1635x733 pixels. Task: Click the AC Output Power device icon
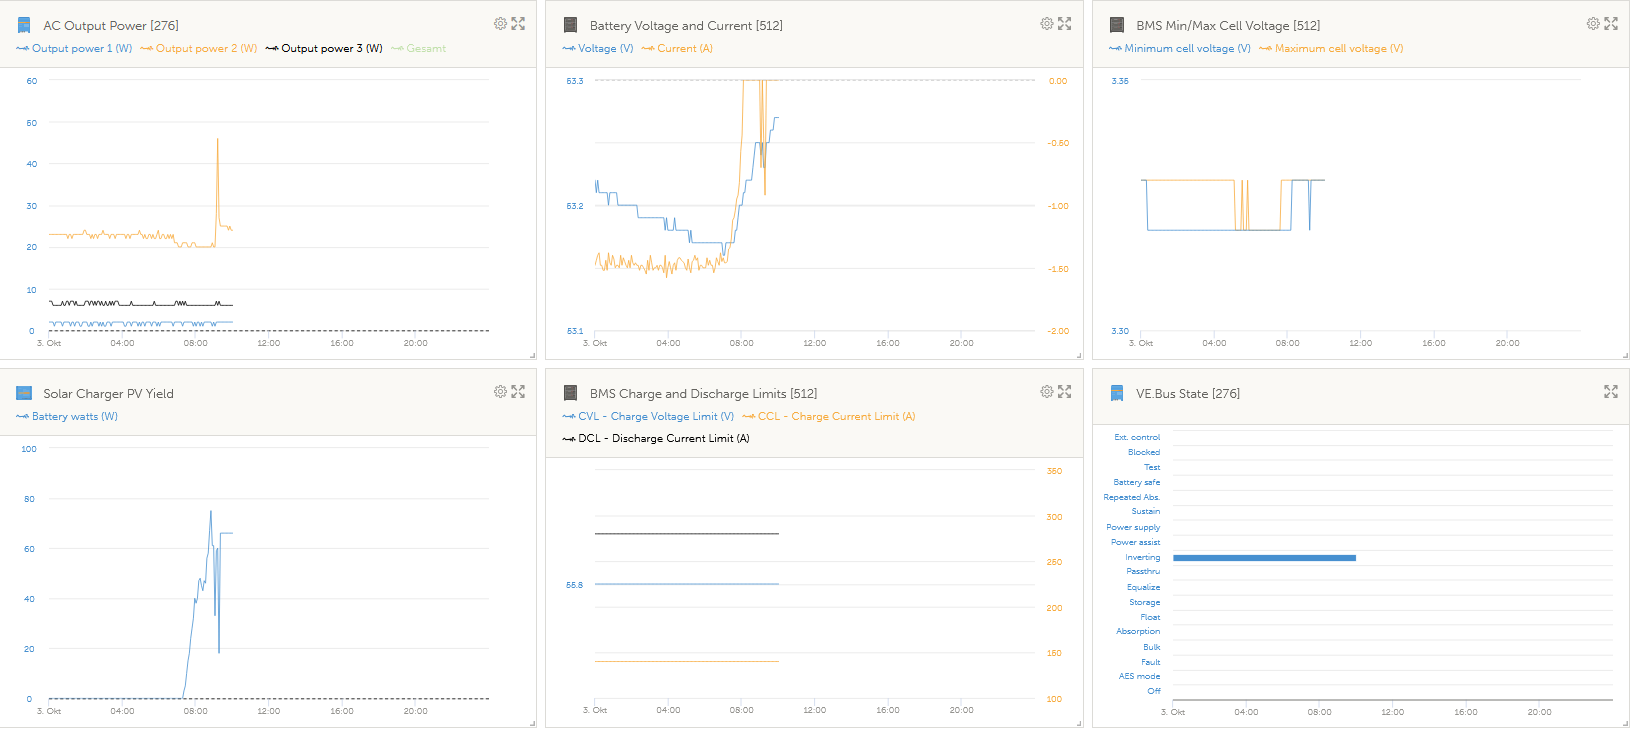click(x=24, y=25)
